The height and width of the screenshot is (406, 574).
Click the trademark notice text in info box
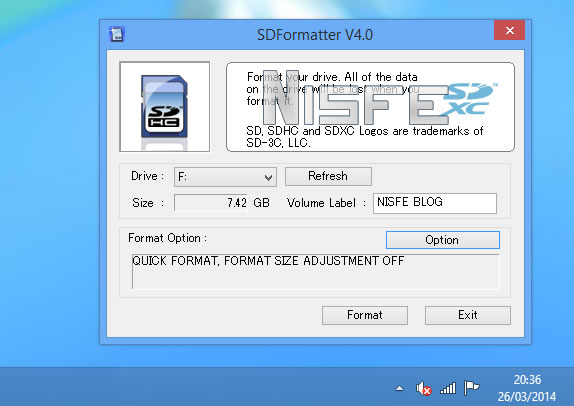pos(365,137)
